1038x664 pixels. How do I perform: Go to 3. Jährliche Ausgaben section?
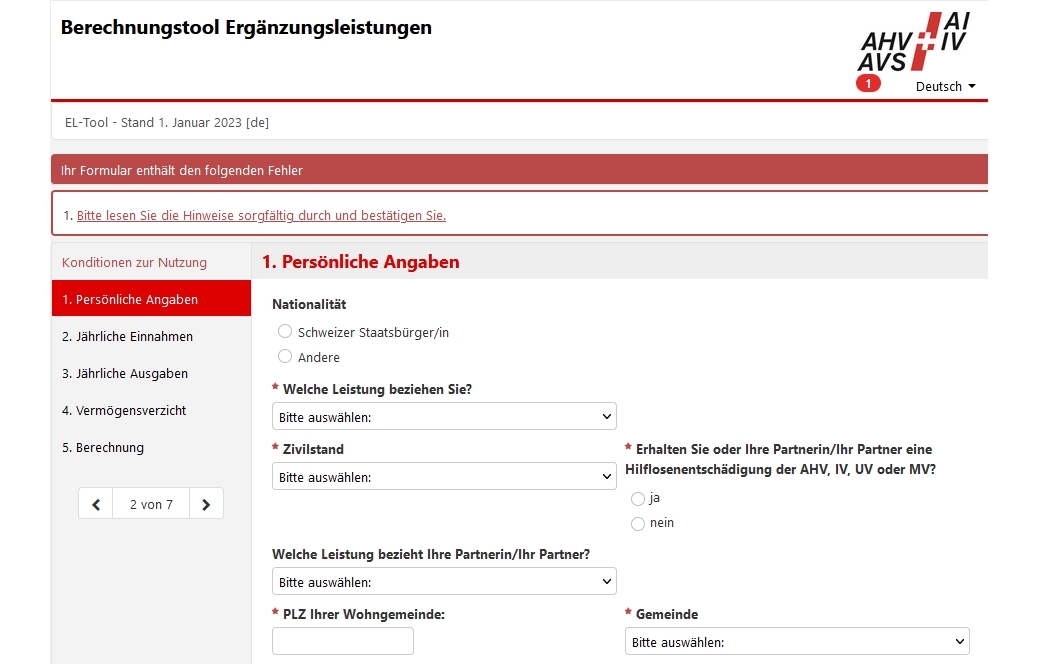(x=125, y=374)
